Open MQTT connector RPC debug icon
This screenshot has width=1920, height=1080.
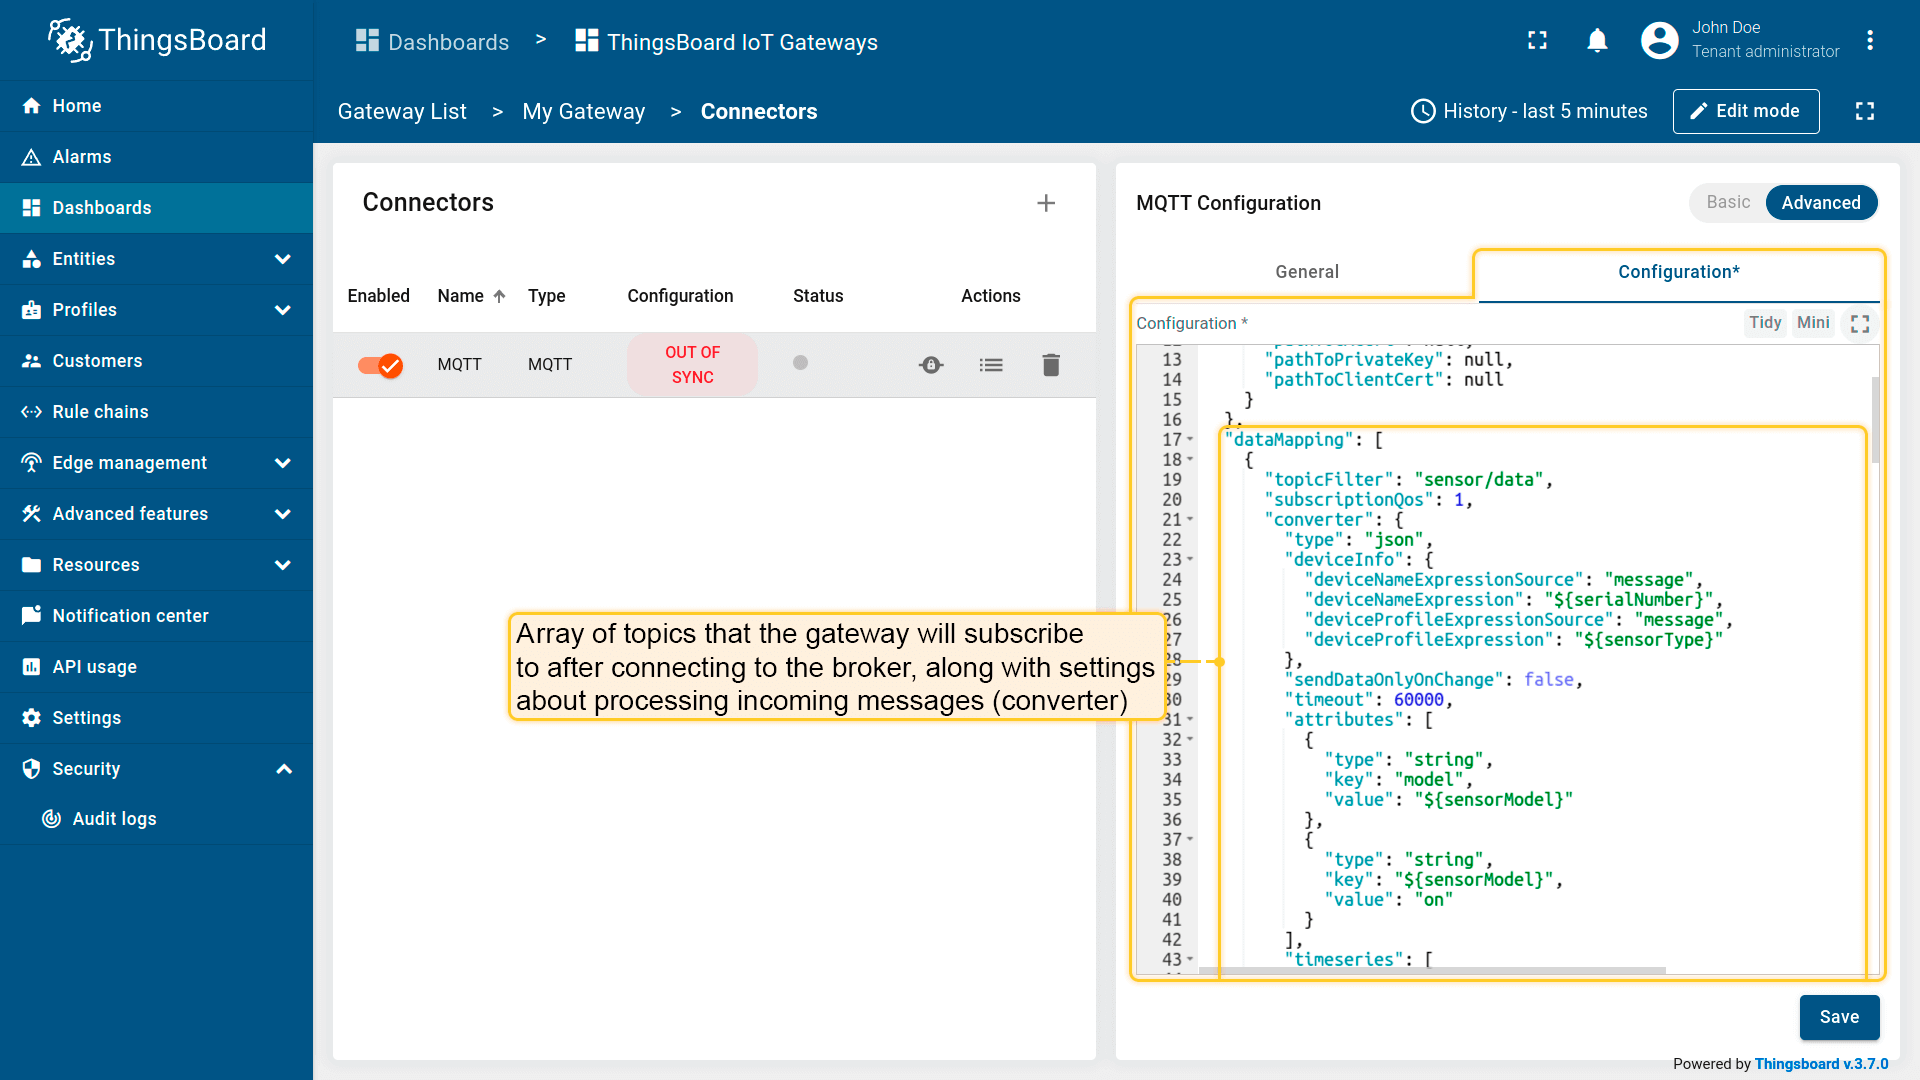coord(931,365)
